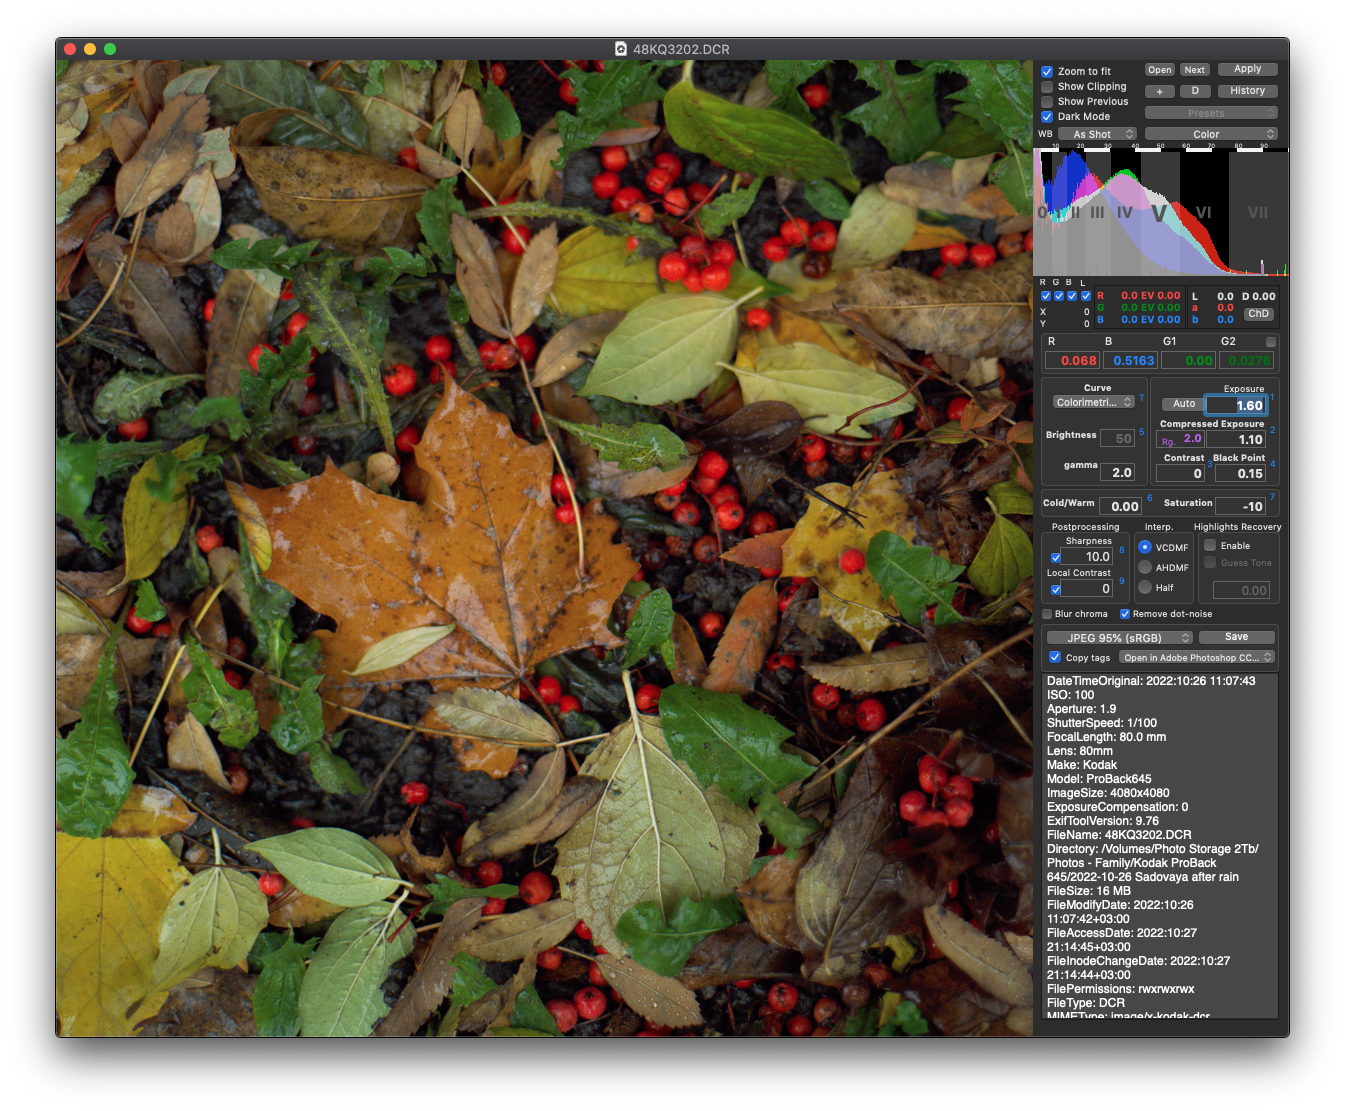Toggle the Zoom to fit checkbox
This screenshot has width=1345, height=1111.
tap(1047, 72)
